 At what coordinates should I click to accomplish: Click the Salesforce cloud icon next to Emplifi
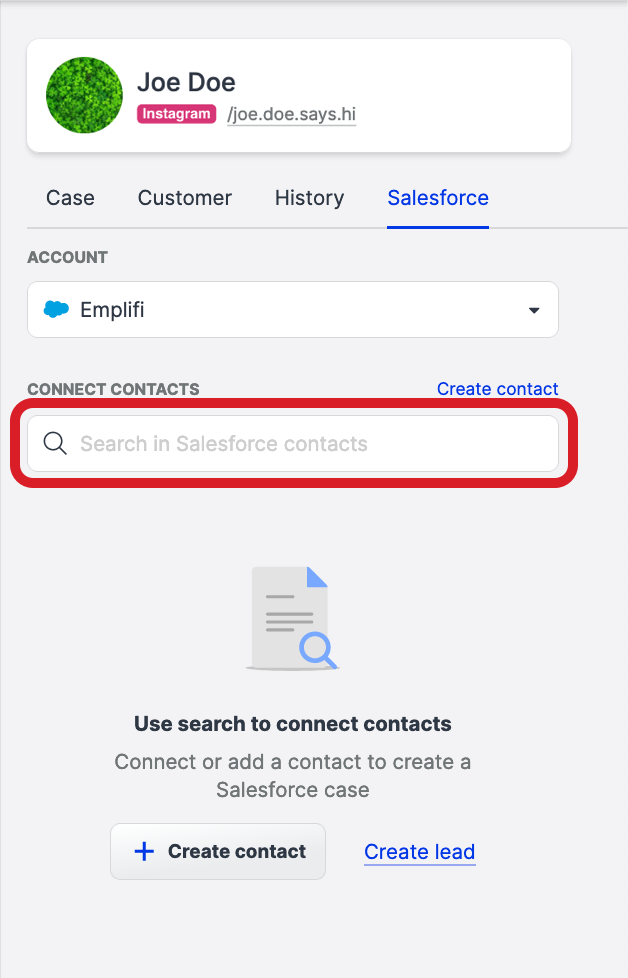58,310
